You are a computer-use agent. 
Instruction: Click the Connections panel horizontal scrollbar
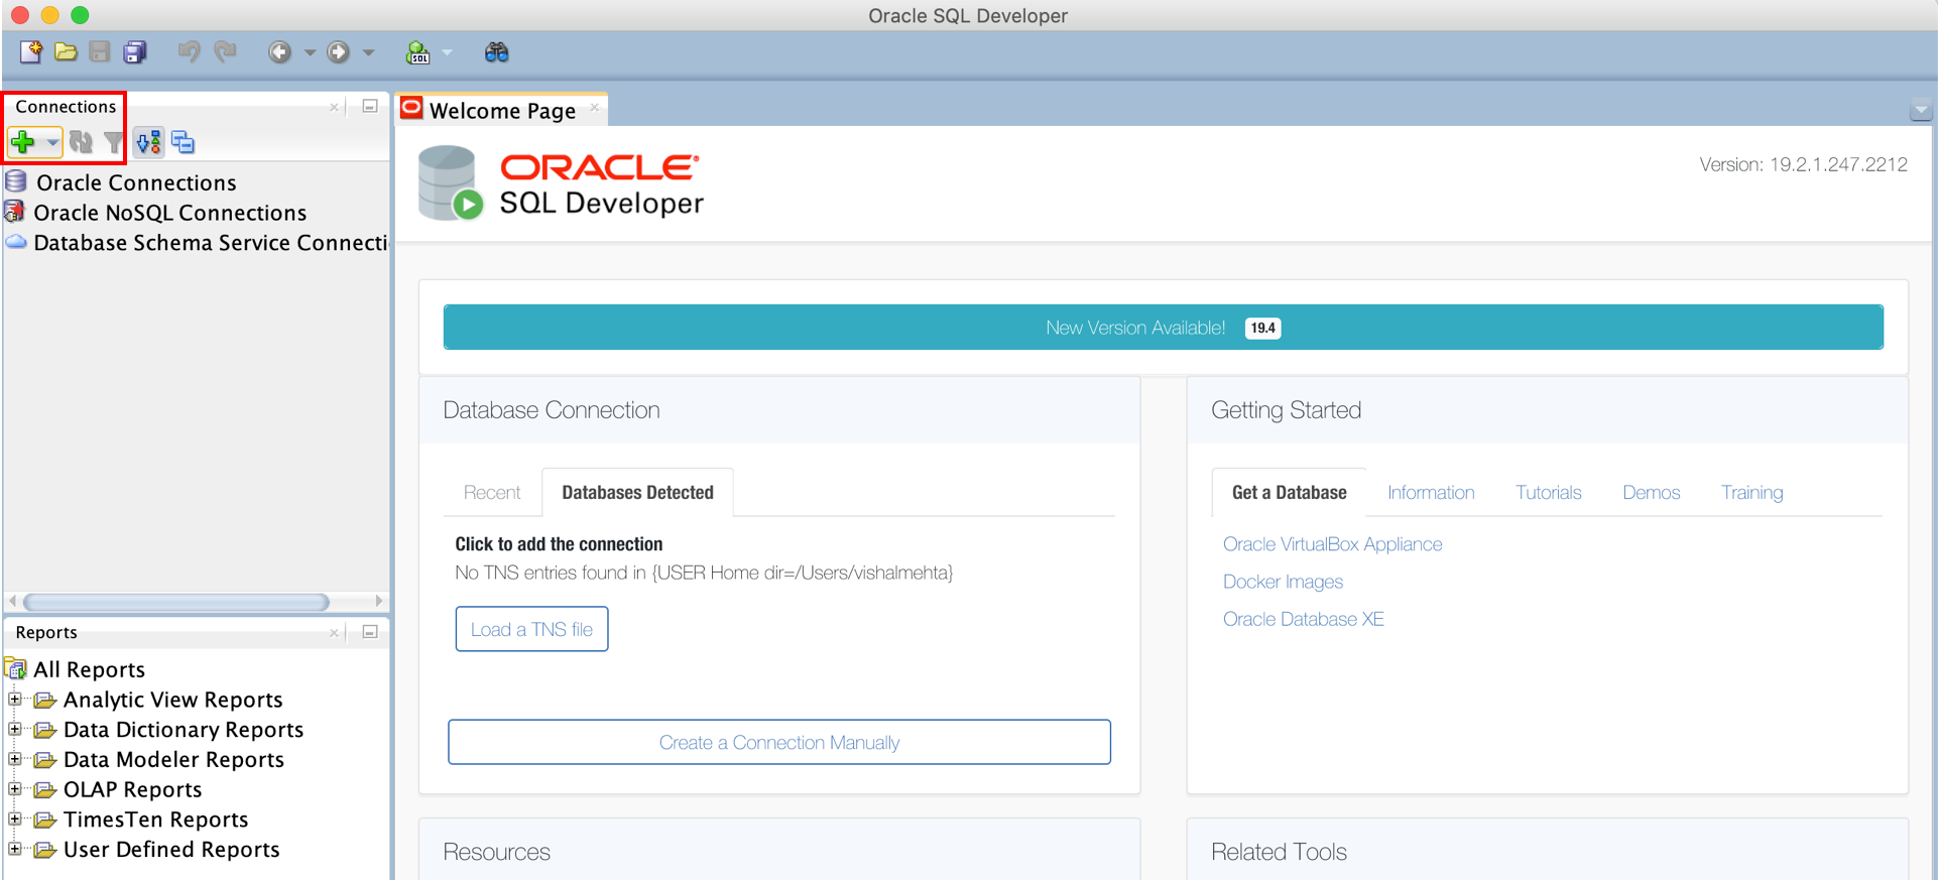point(176,602)
